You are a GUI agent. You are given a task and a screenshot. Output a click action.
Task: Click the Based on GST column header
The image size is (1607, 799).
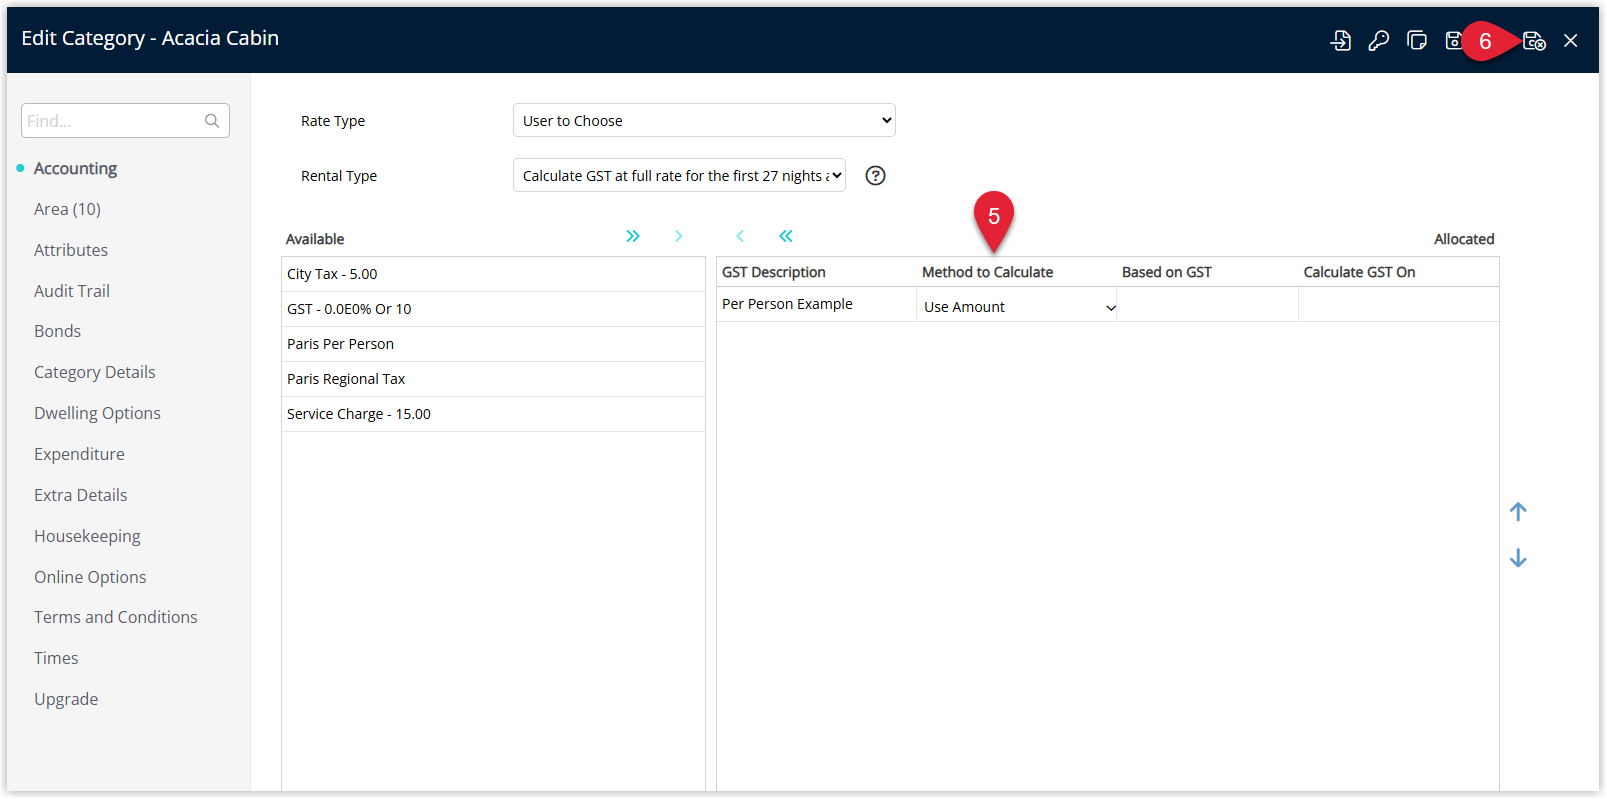[1166, 272]
